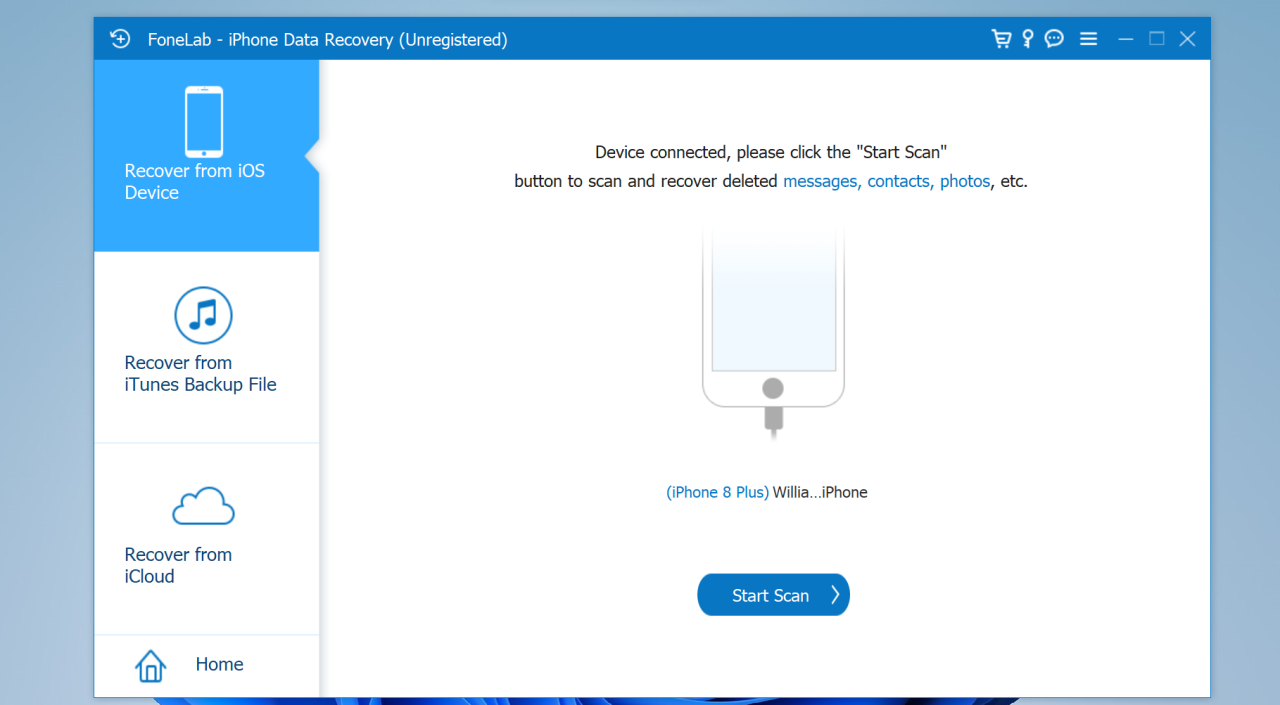This screenshot has width=1280, height=705.
Task: Open the hamburger menu in title bar
Action: (x=1089, y=39)
